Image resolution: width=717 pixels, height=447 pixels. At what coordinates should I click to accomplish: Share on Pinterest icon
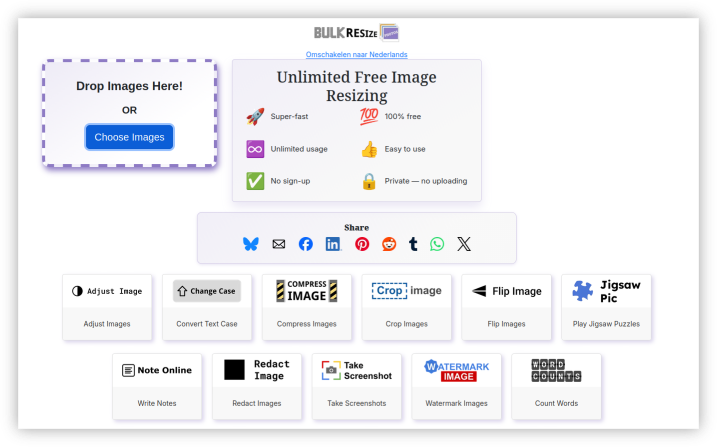362,244
